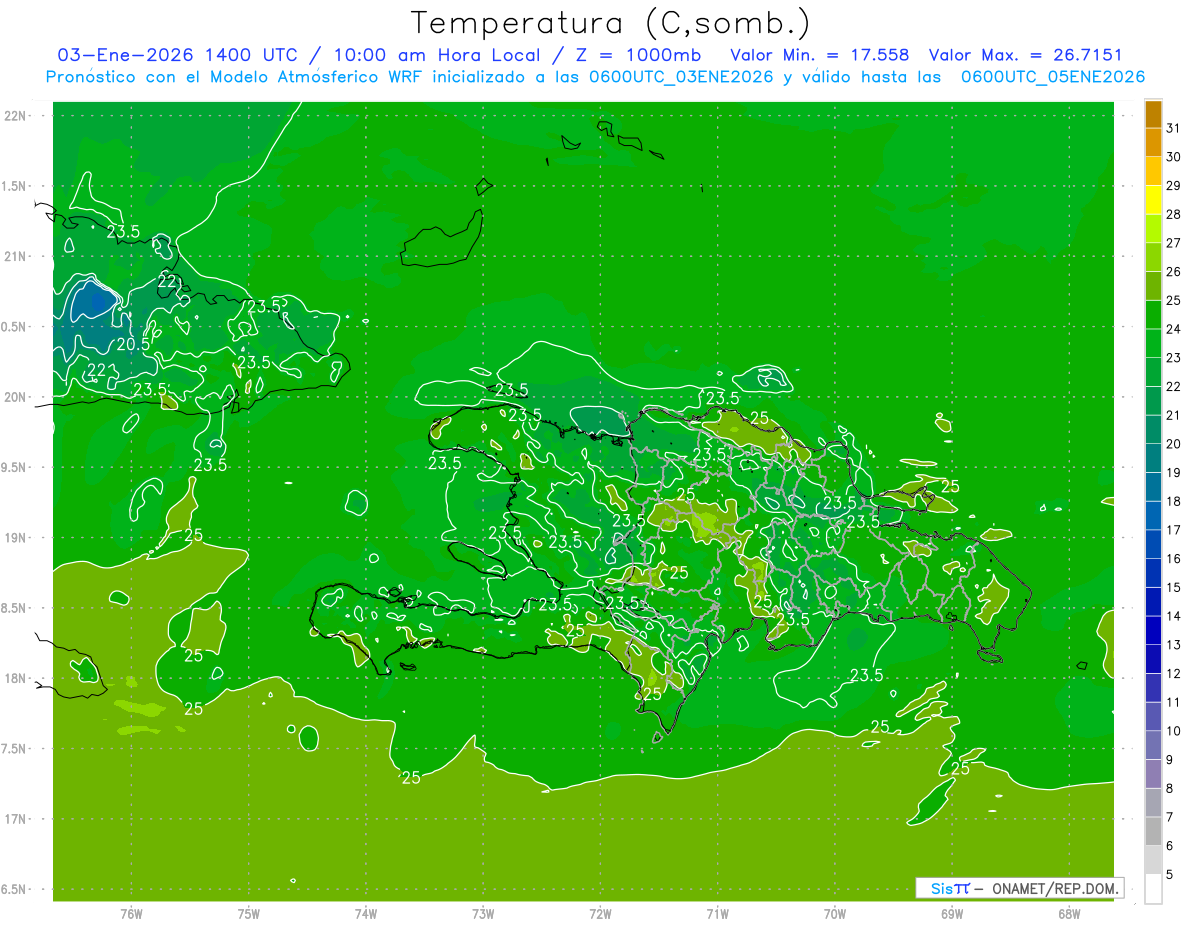
Task: Click legend value 27 on the color scale
Action: 1174,243
